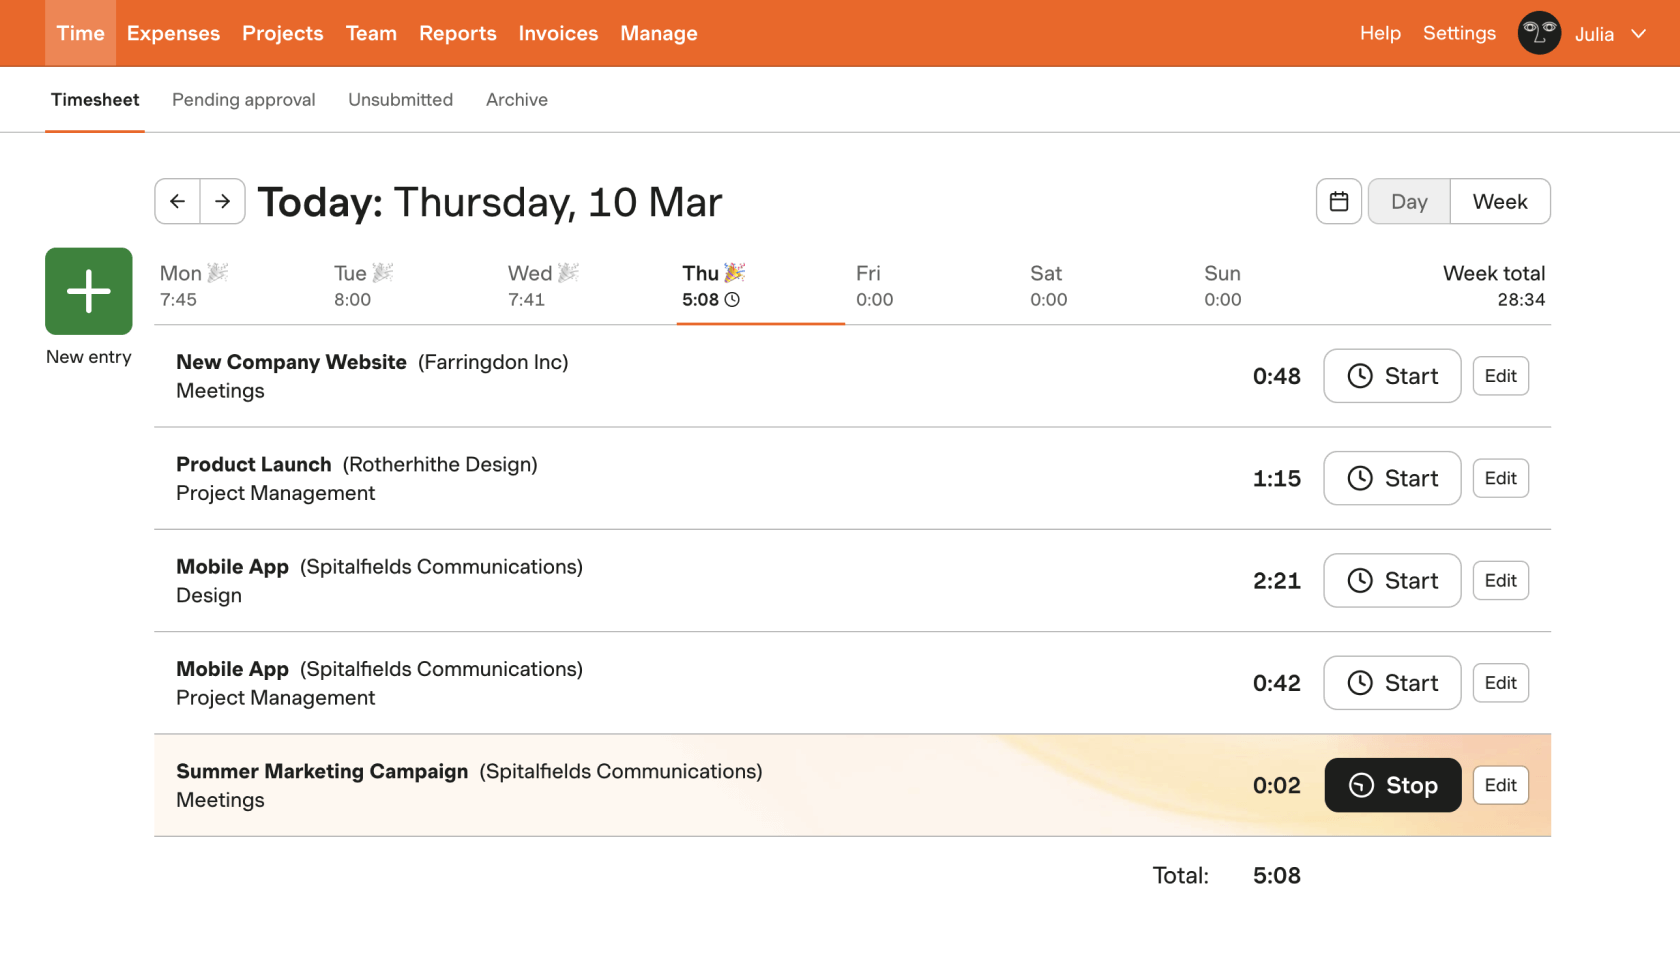Image resolution: width=1680 pixels, height=980 pixels.
Task: Open the calendar picker icon
Action: click(1338, 201)
